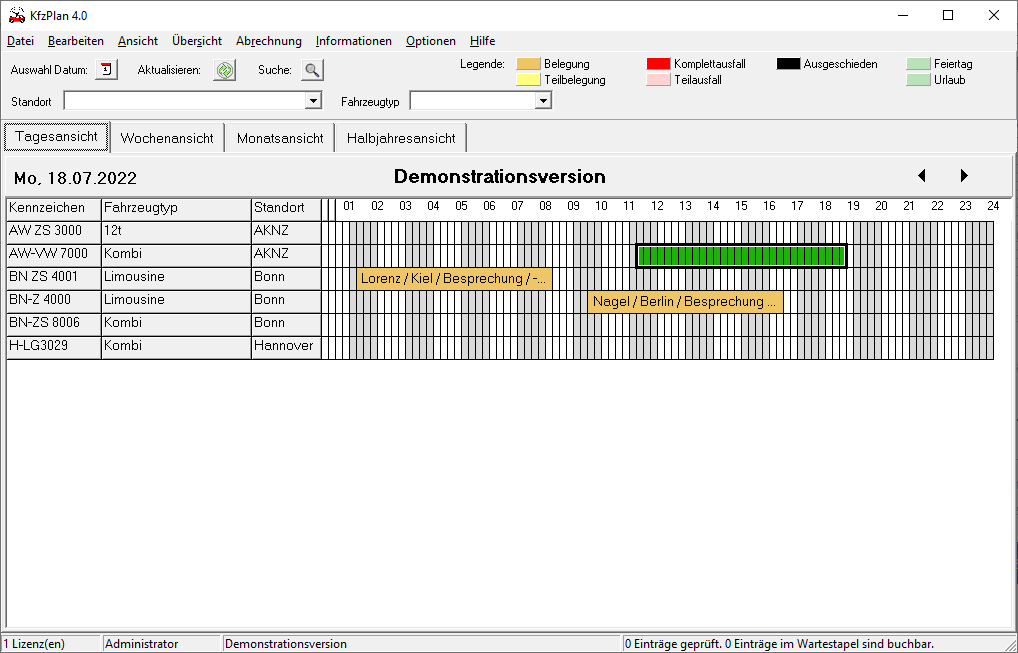This screenshot has height=653, width=1018.
Task: Click the Suche magnifier icon
Action: tap(313, 70)
